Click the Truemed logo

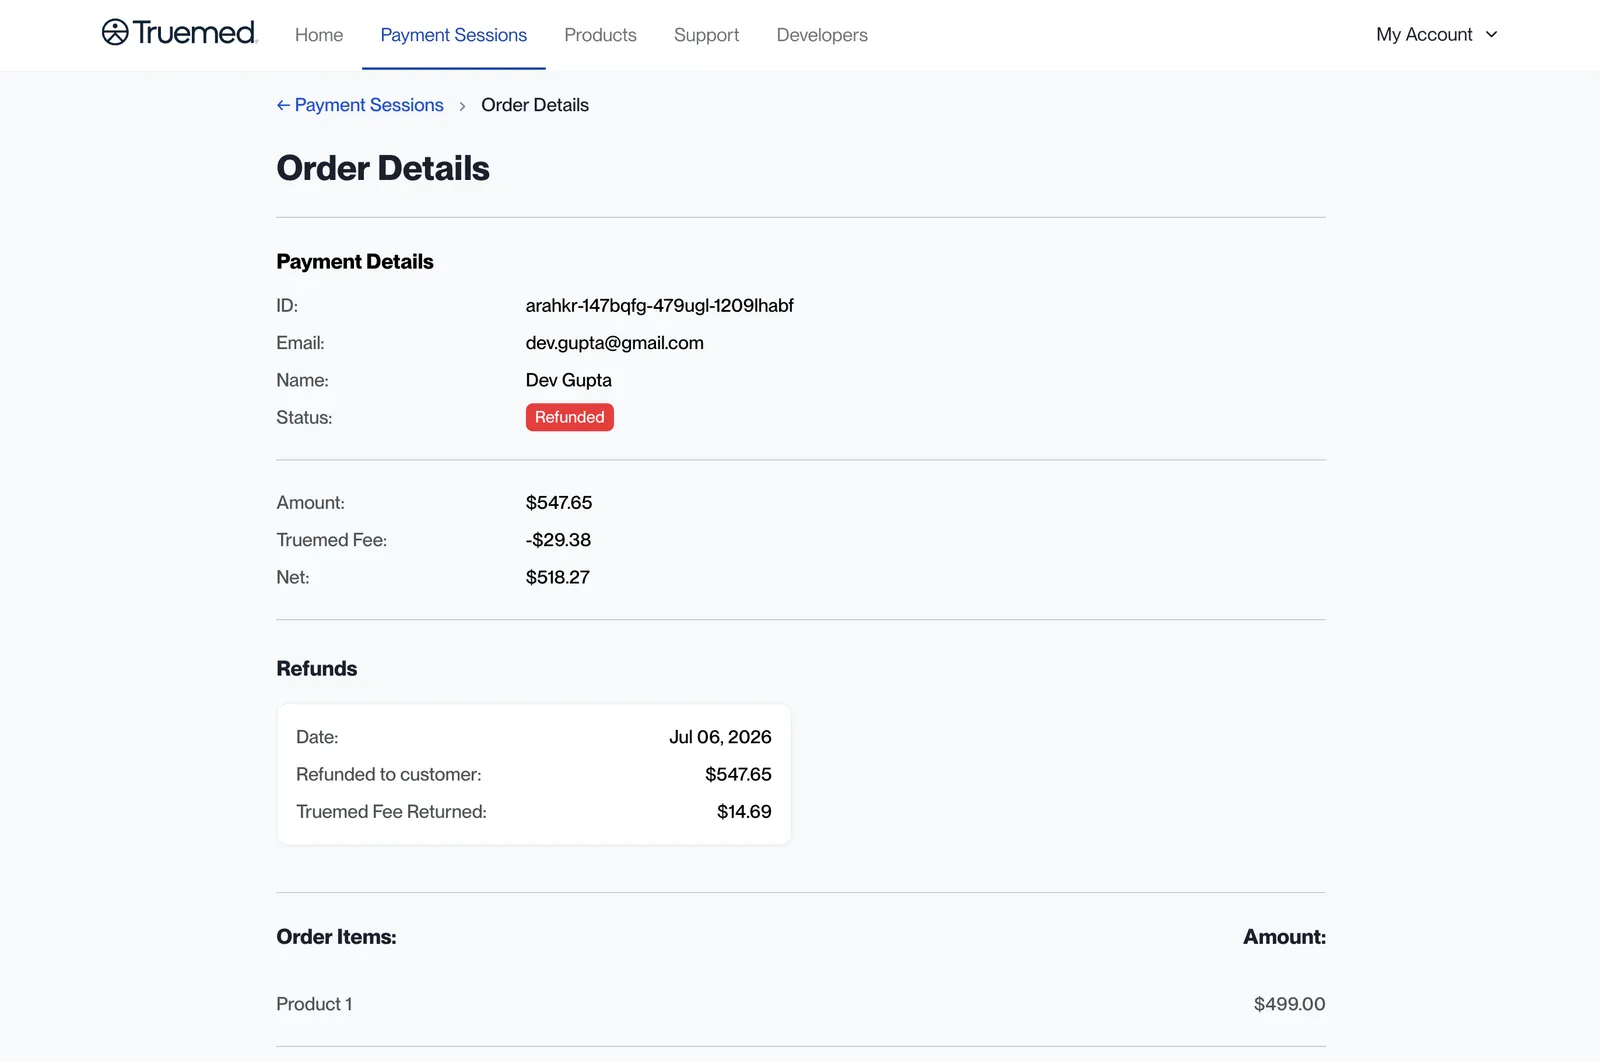pyautogui.click(x=179, y=33)
